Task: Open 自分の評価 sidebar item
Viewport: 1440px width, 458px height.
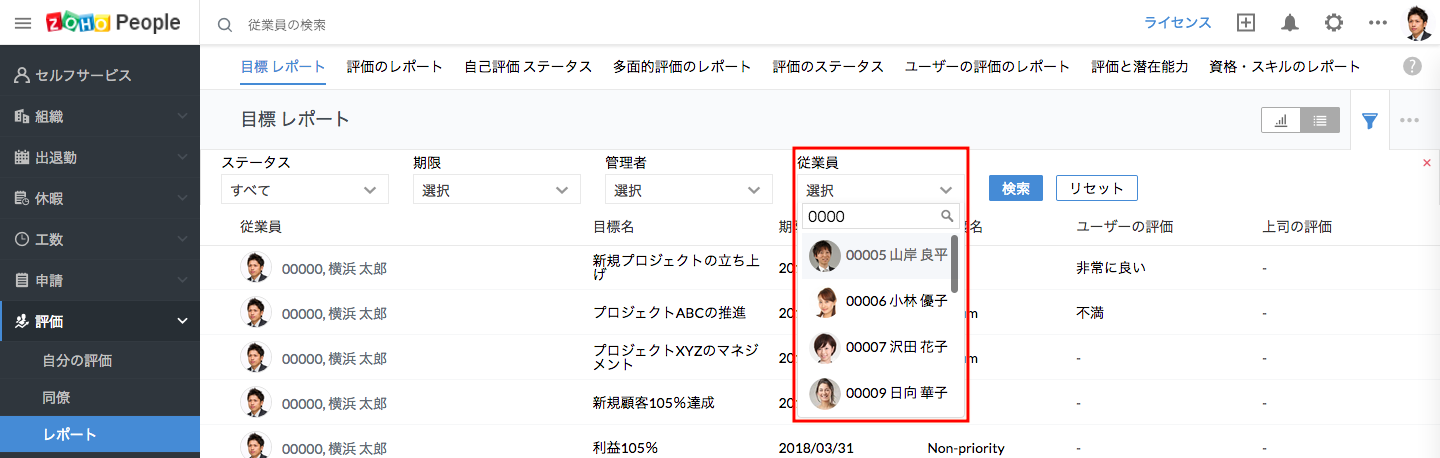Action: click(77, 360)
